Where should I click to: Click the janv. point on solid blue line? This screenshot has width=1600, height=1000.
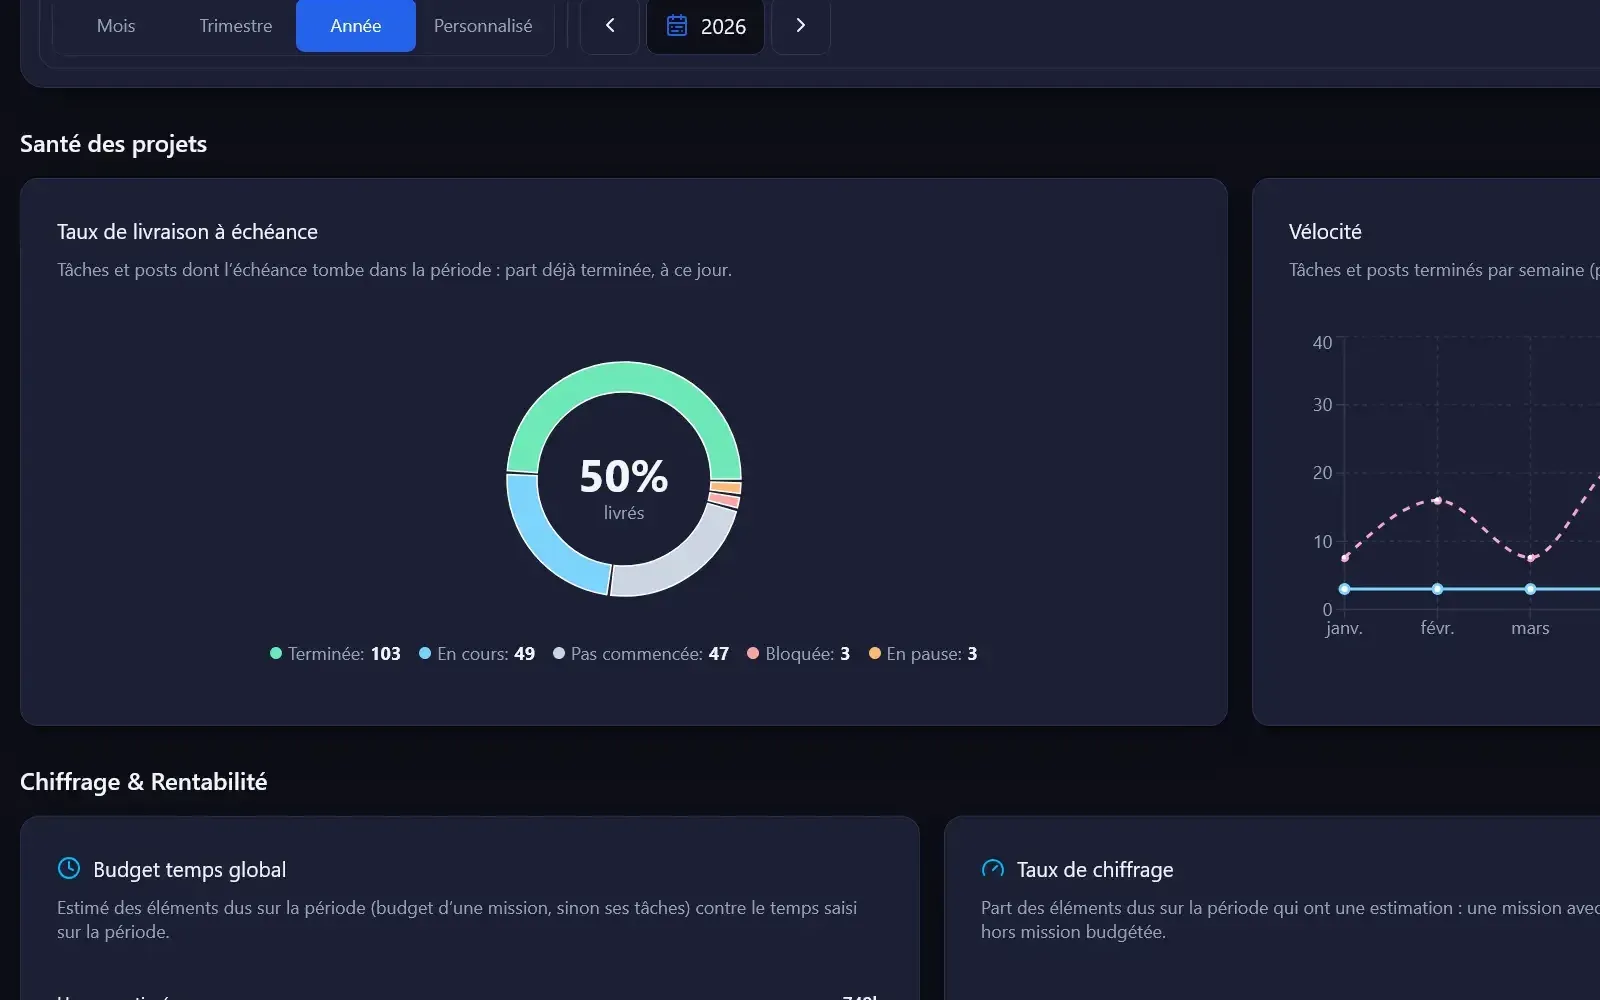(1345, 589)
